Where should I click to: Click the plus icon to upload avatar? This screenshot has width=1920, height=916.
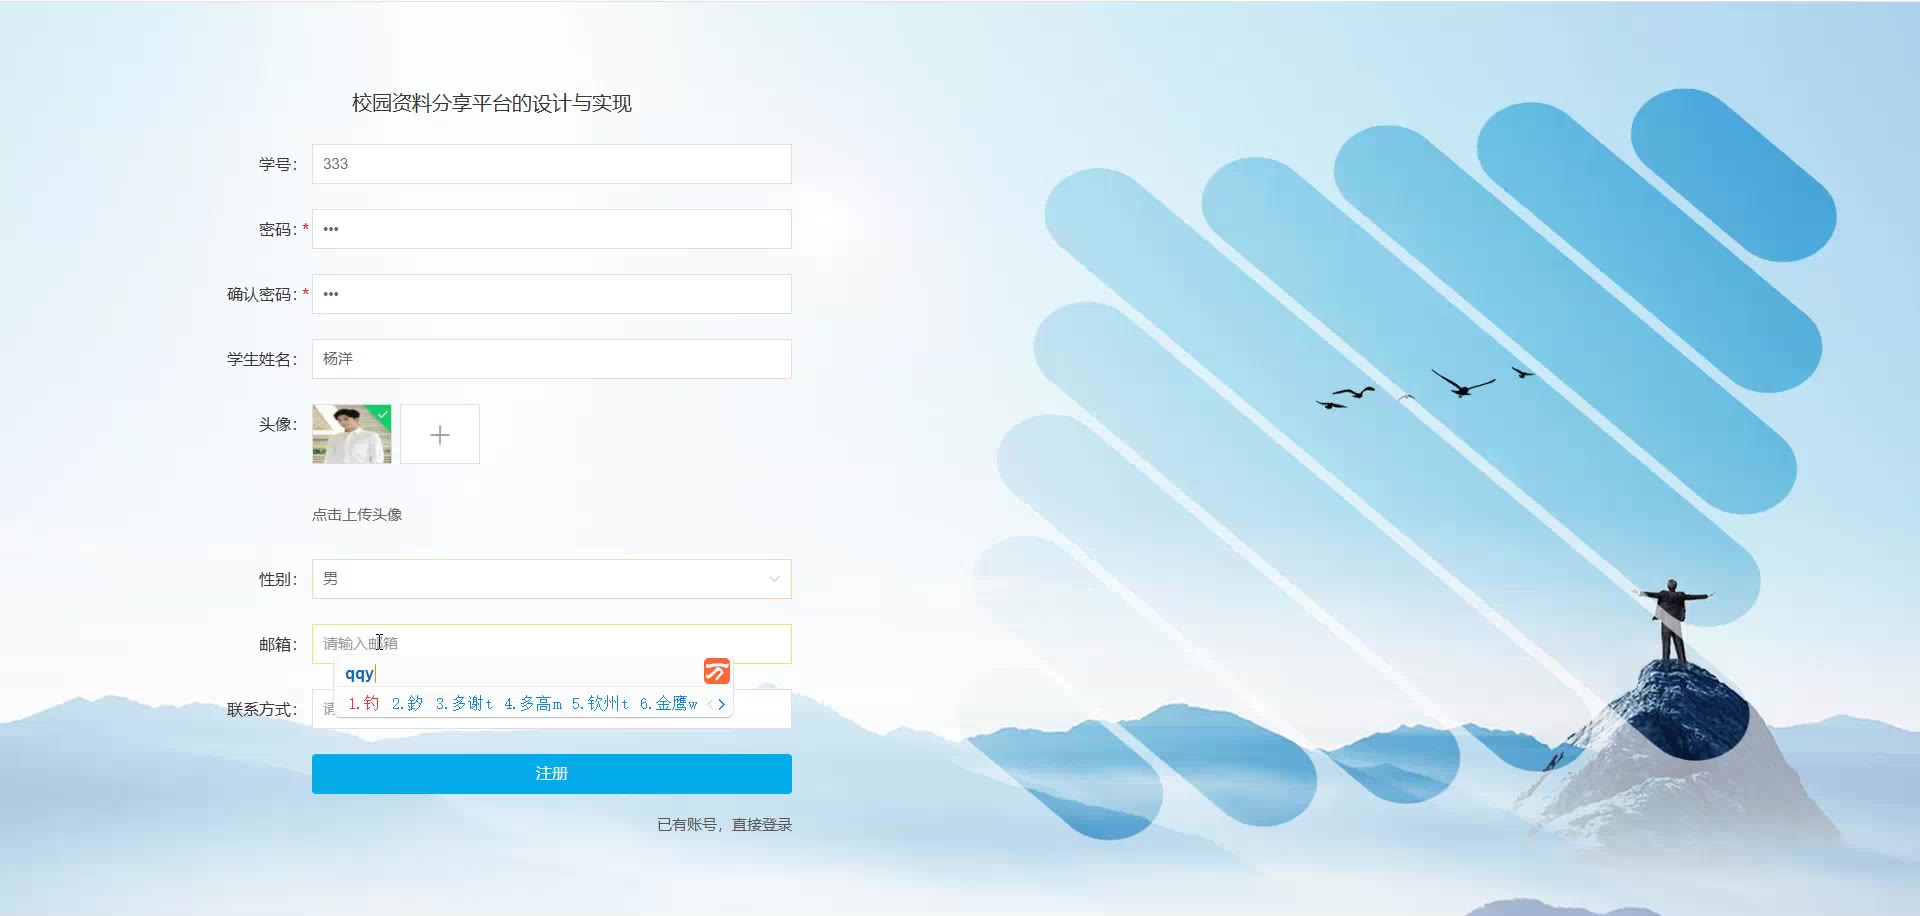440,434
